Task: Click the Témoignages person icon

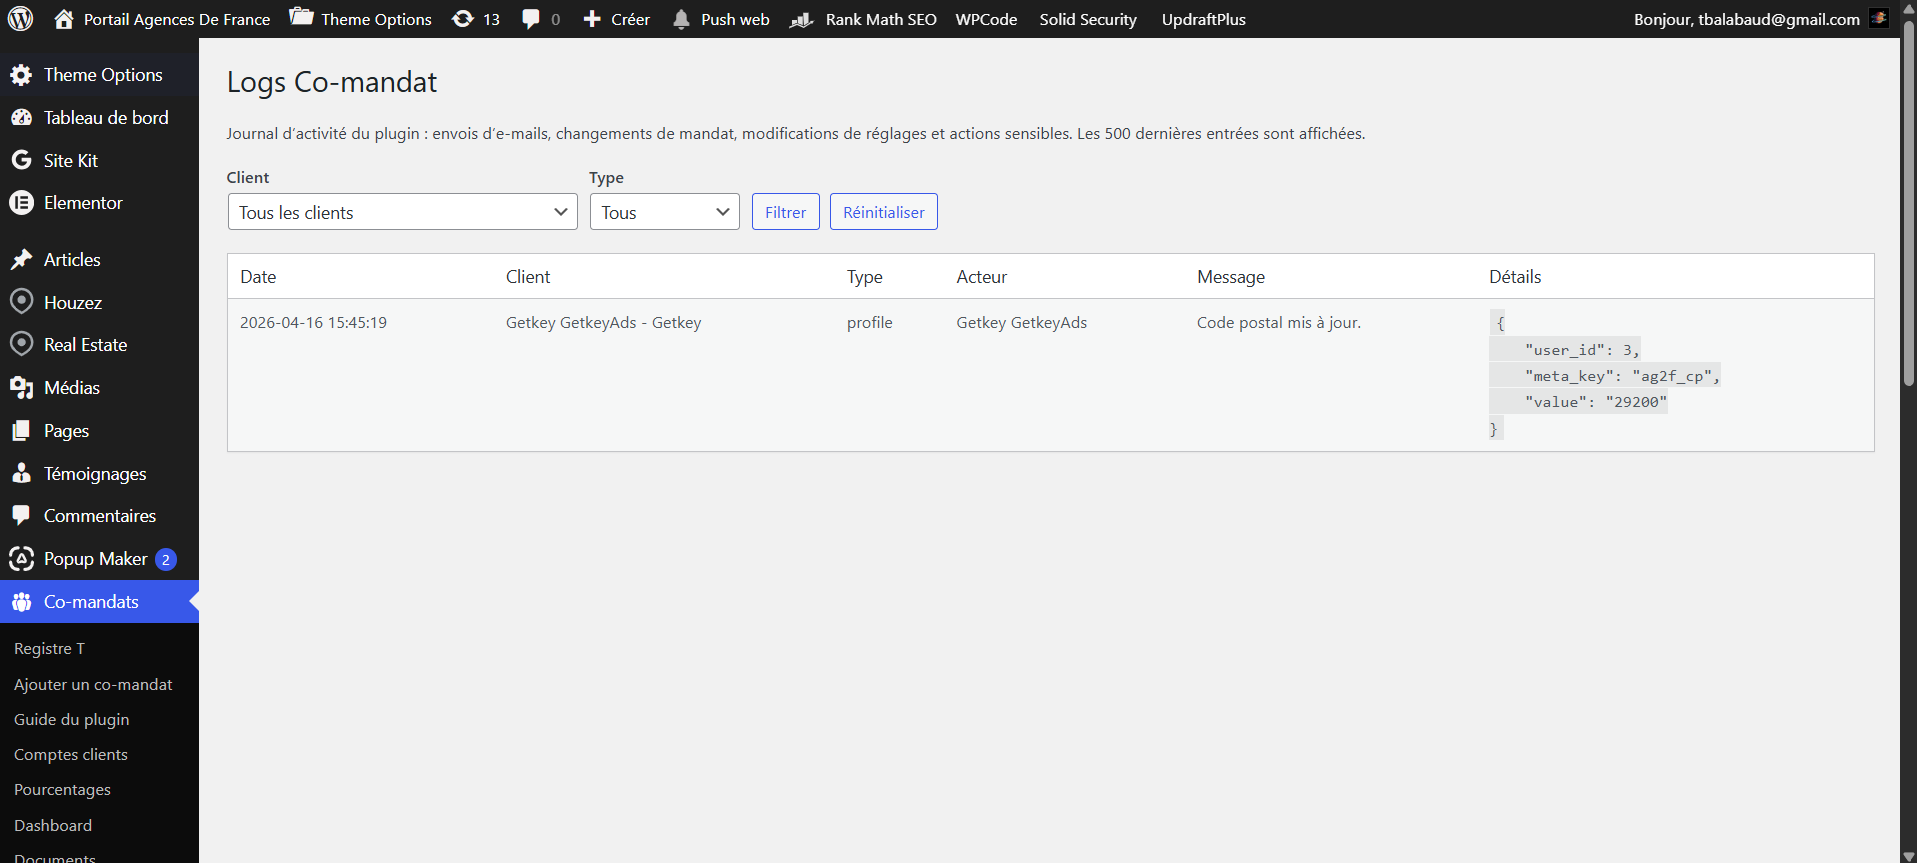Action: (x=21, y=473)
